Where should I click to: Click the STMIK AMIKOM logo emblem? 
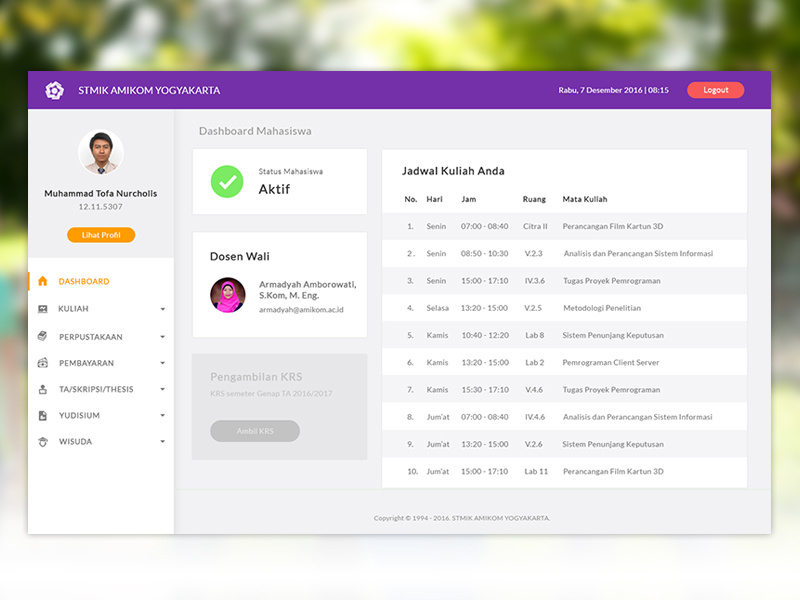click(54, 90)
